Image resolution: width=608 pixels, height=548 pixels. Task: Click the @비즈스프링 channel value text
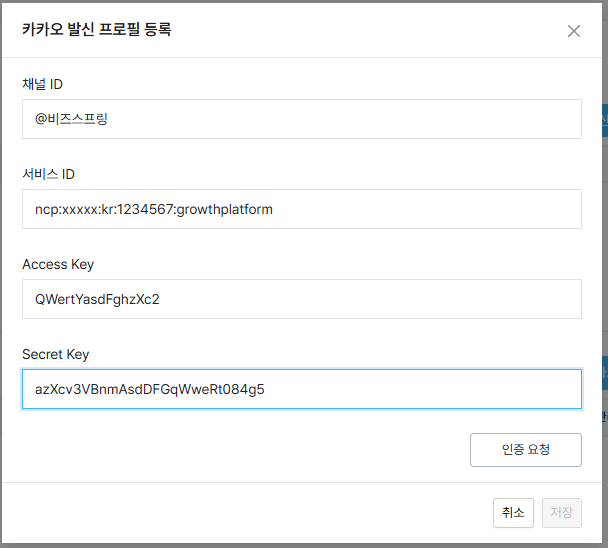[71, 119]
